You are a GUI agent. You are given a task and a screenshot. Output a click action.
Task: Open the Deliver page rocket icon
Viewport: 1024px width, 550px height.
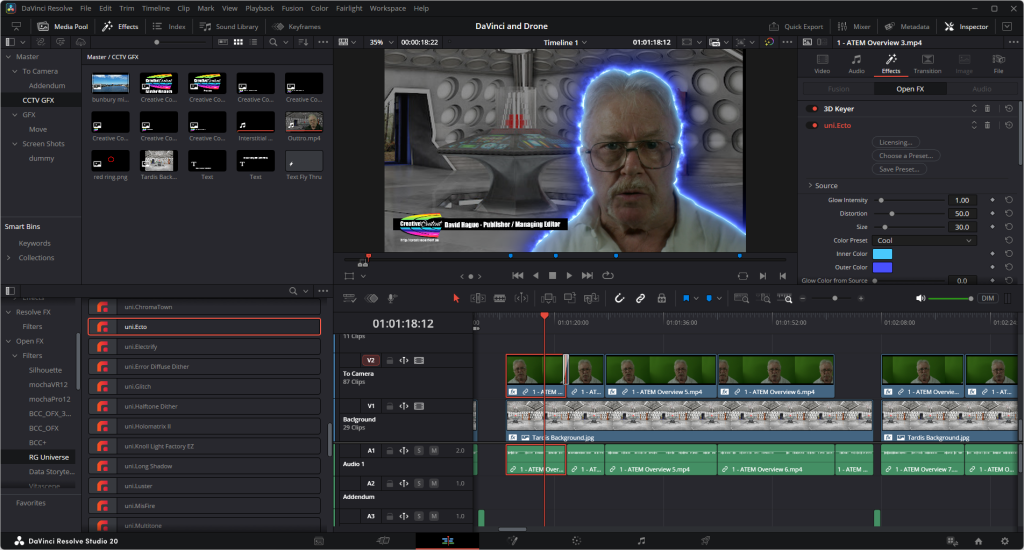pyautogui.click(x=705, y=541)
